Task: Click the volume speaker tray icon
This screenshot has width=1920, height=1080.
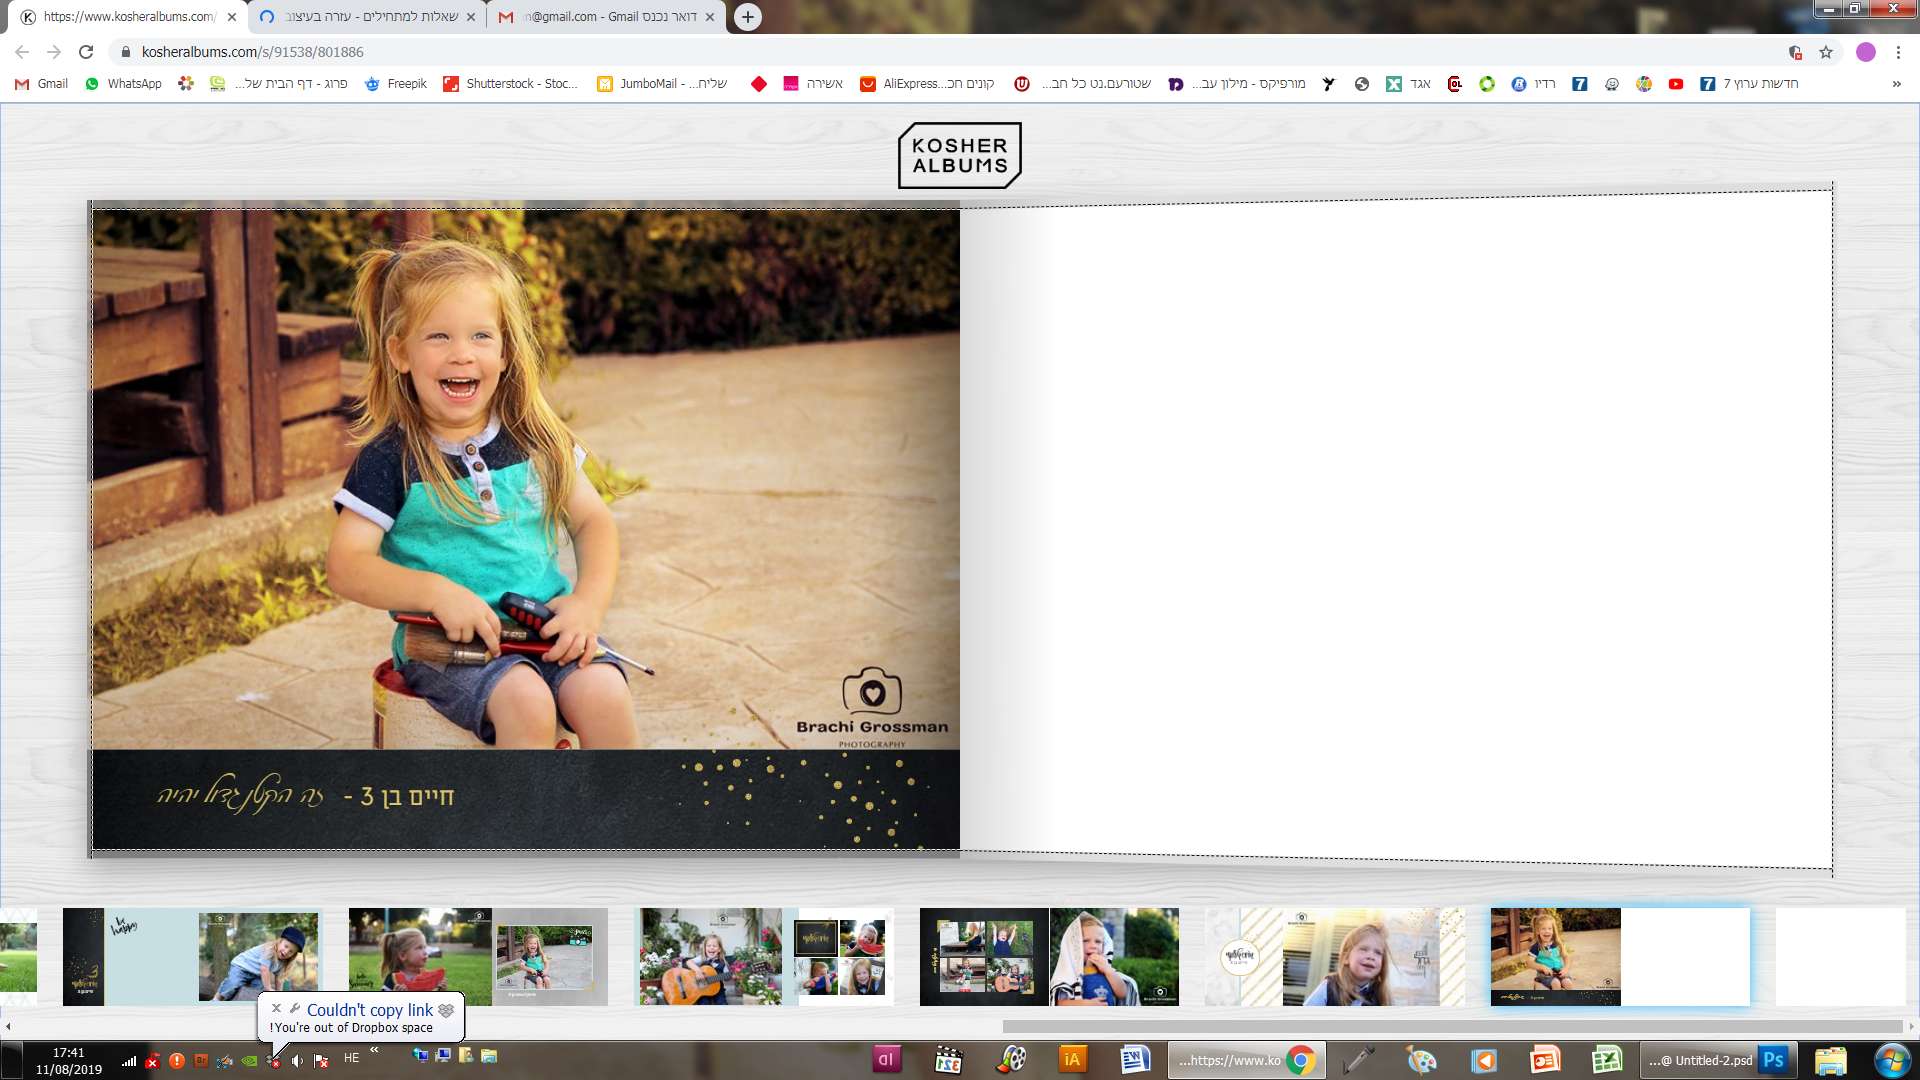Action: (297, 1061)
